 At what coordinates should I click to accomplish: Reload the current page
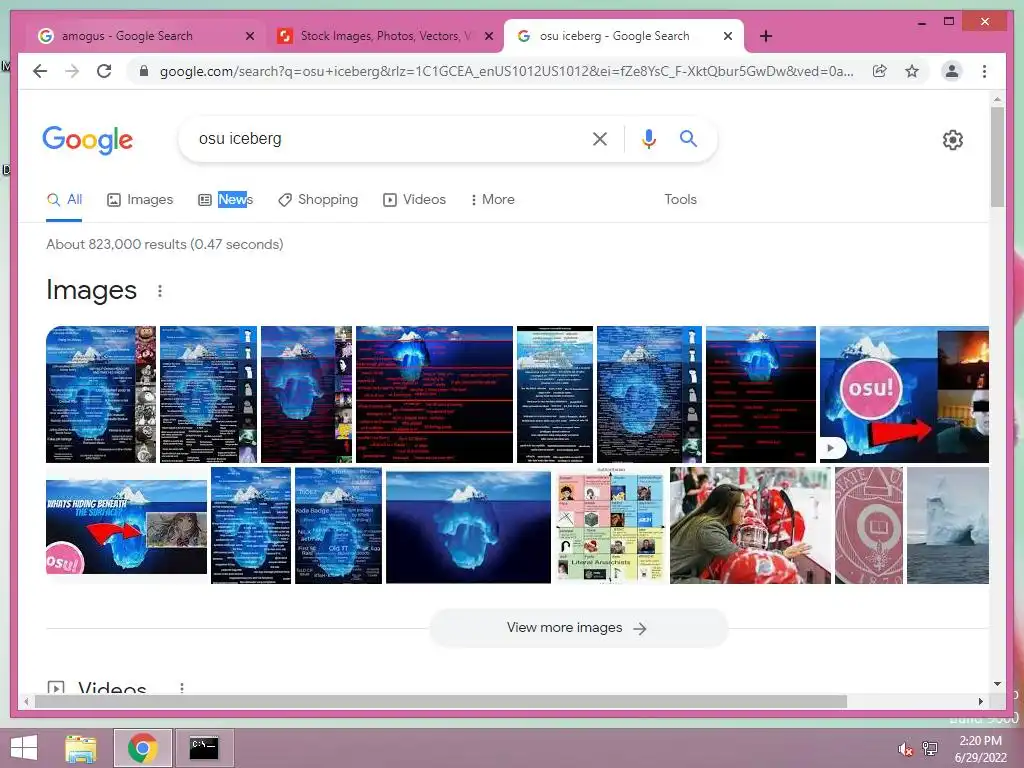[x=104, y=71]
